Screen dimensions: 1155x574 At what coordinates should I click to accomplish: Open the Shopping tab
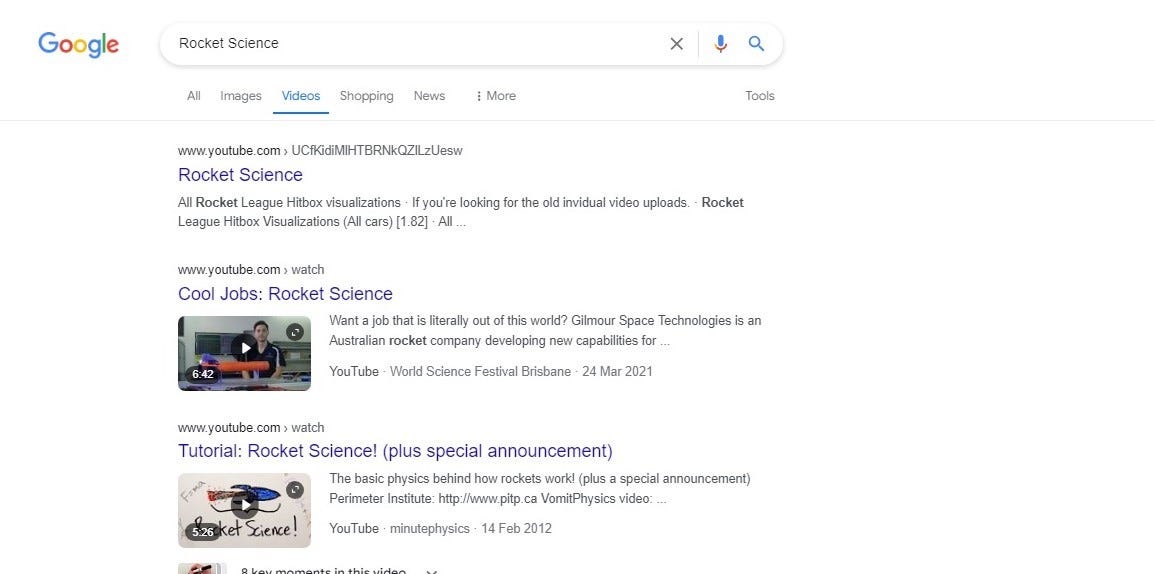366,96
